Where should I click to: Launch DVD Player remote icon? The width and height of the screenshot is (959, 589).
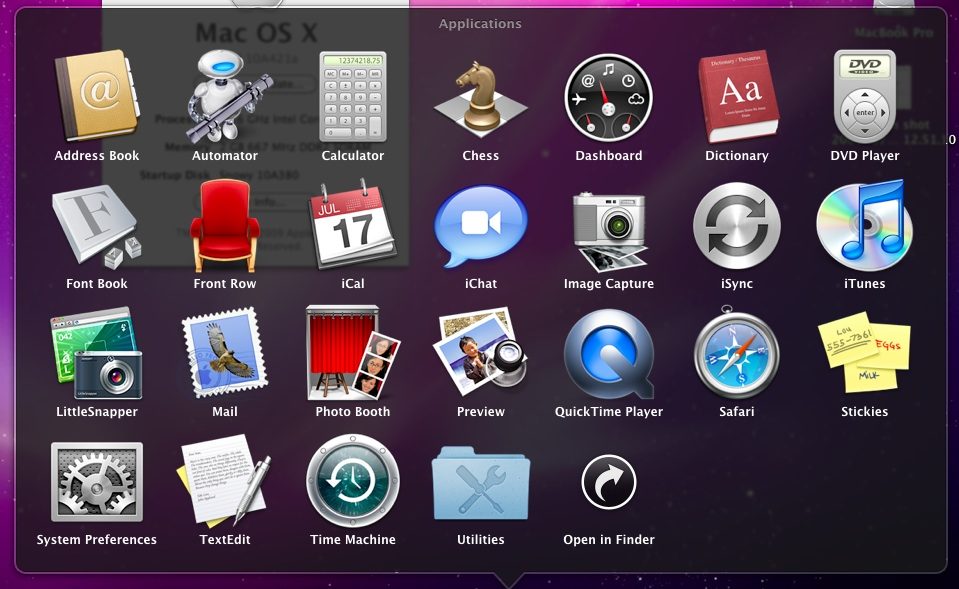point(864,97)
